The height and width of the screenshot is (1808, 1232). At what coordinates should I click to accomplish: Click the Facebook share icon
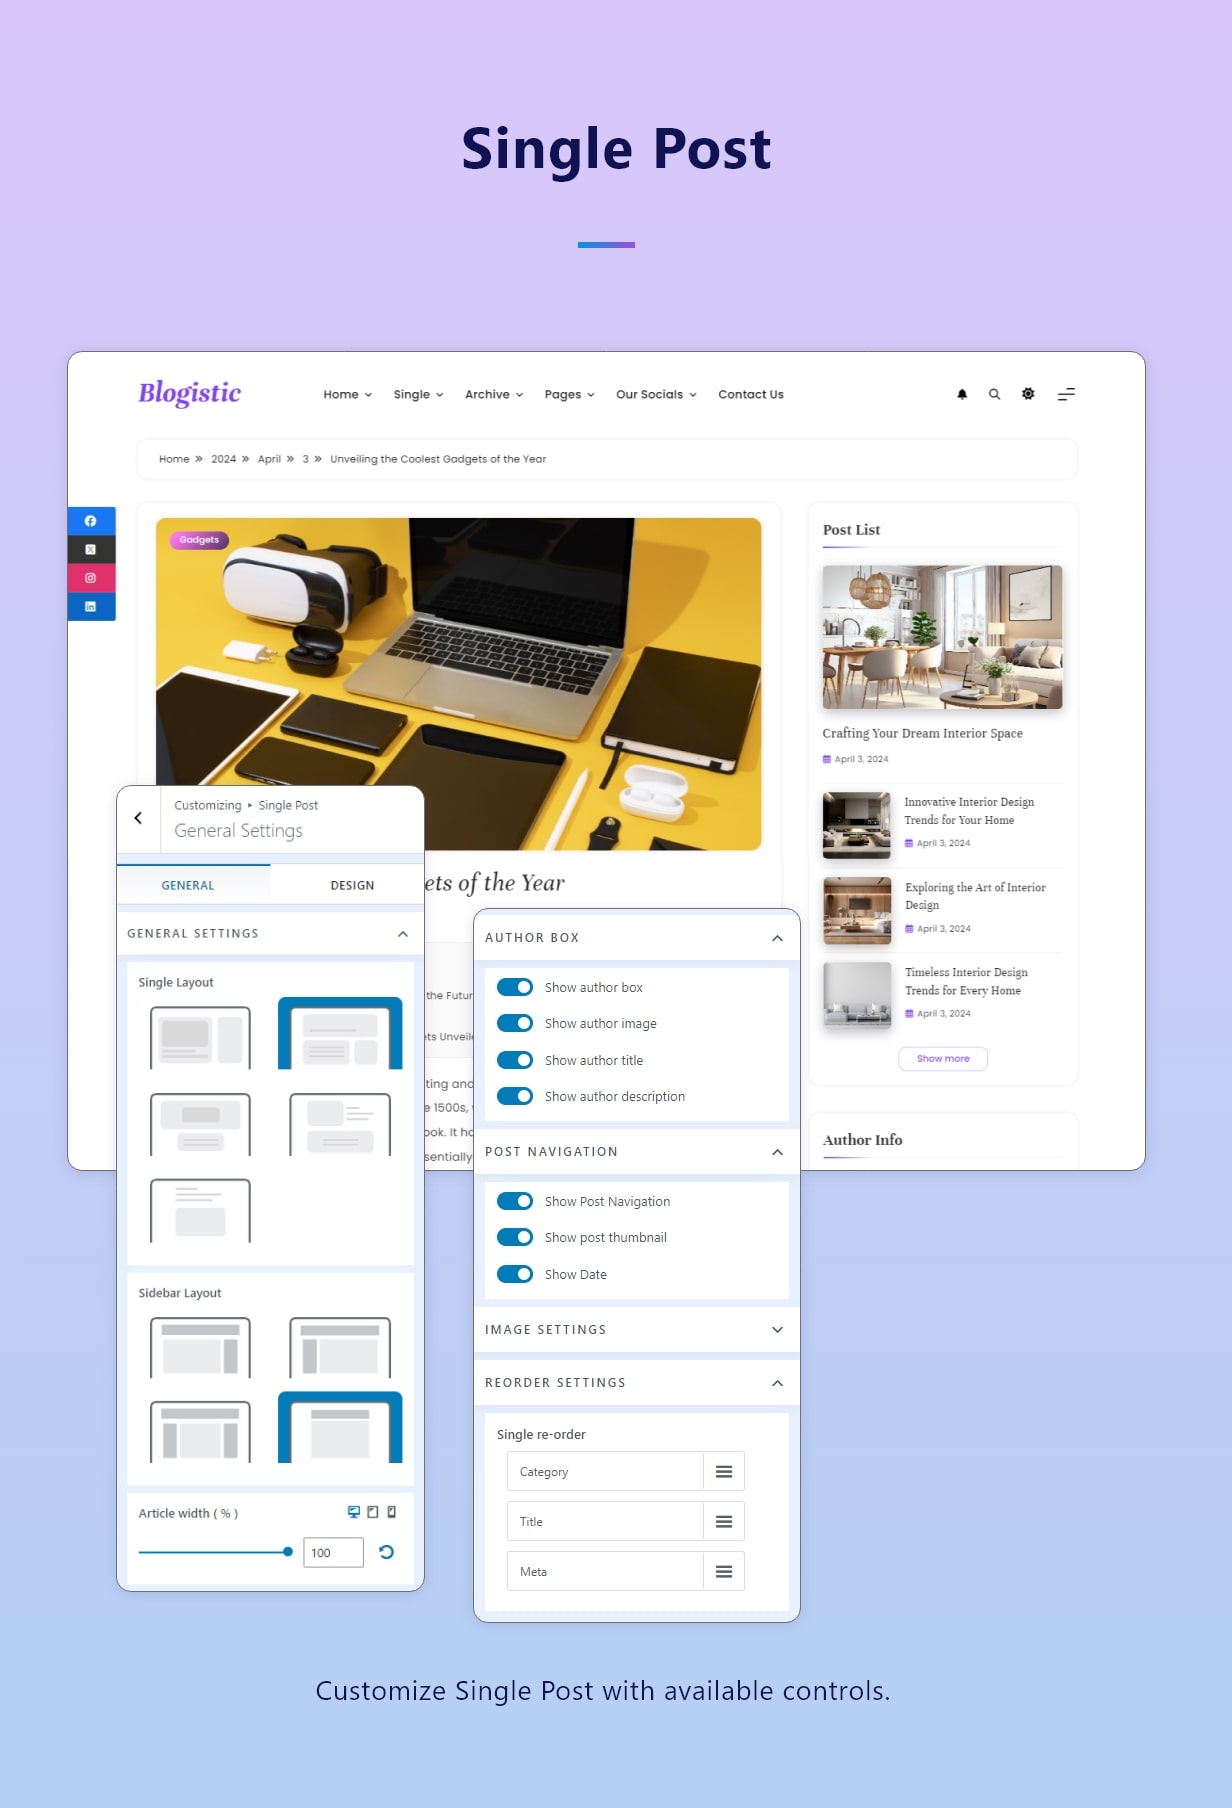tap(91, 521)
